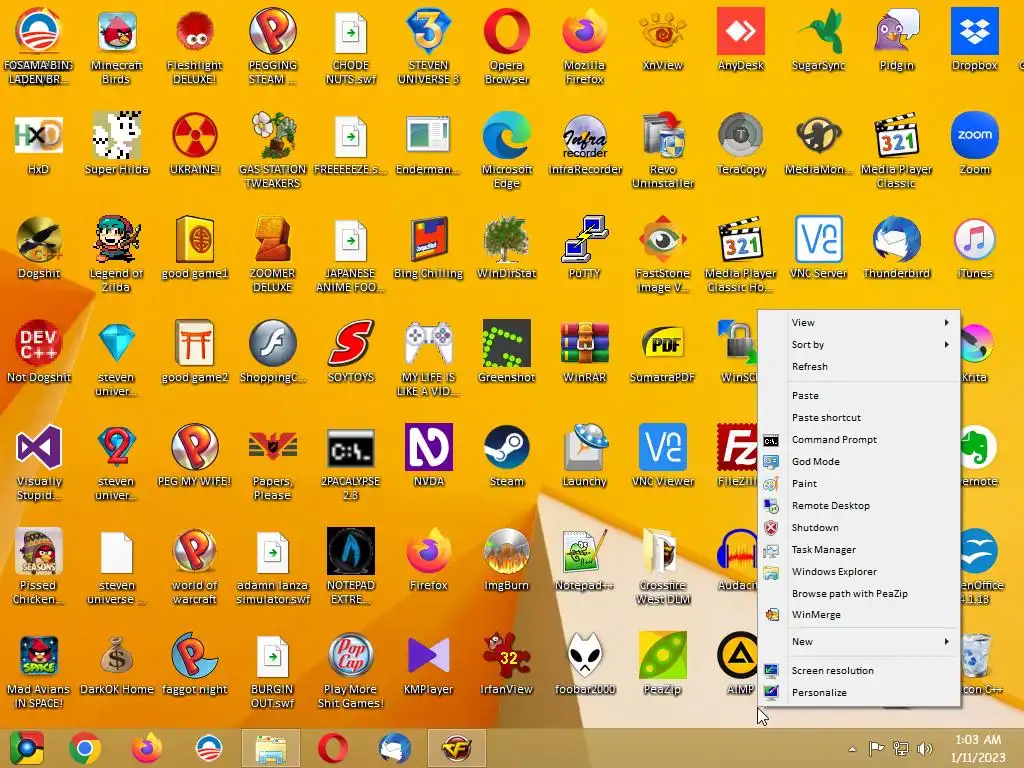Launch foobar2000 from the desktop
This screenshot has height=768, width=1024.
click(x=584, y=663)
